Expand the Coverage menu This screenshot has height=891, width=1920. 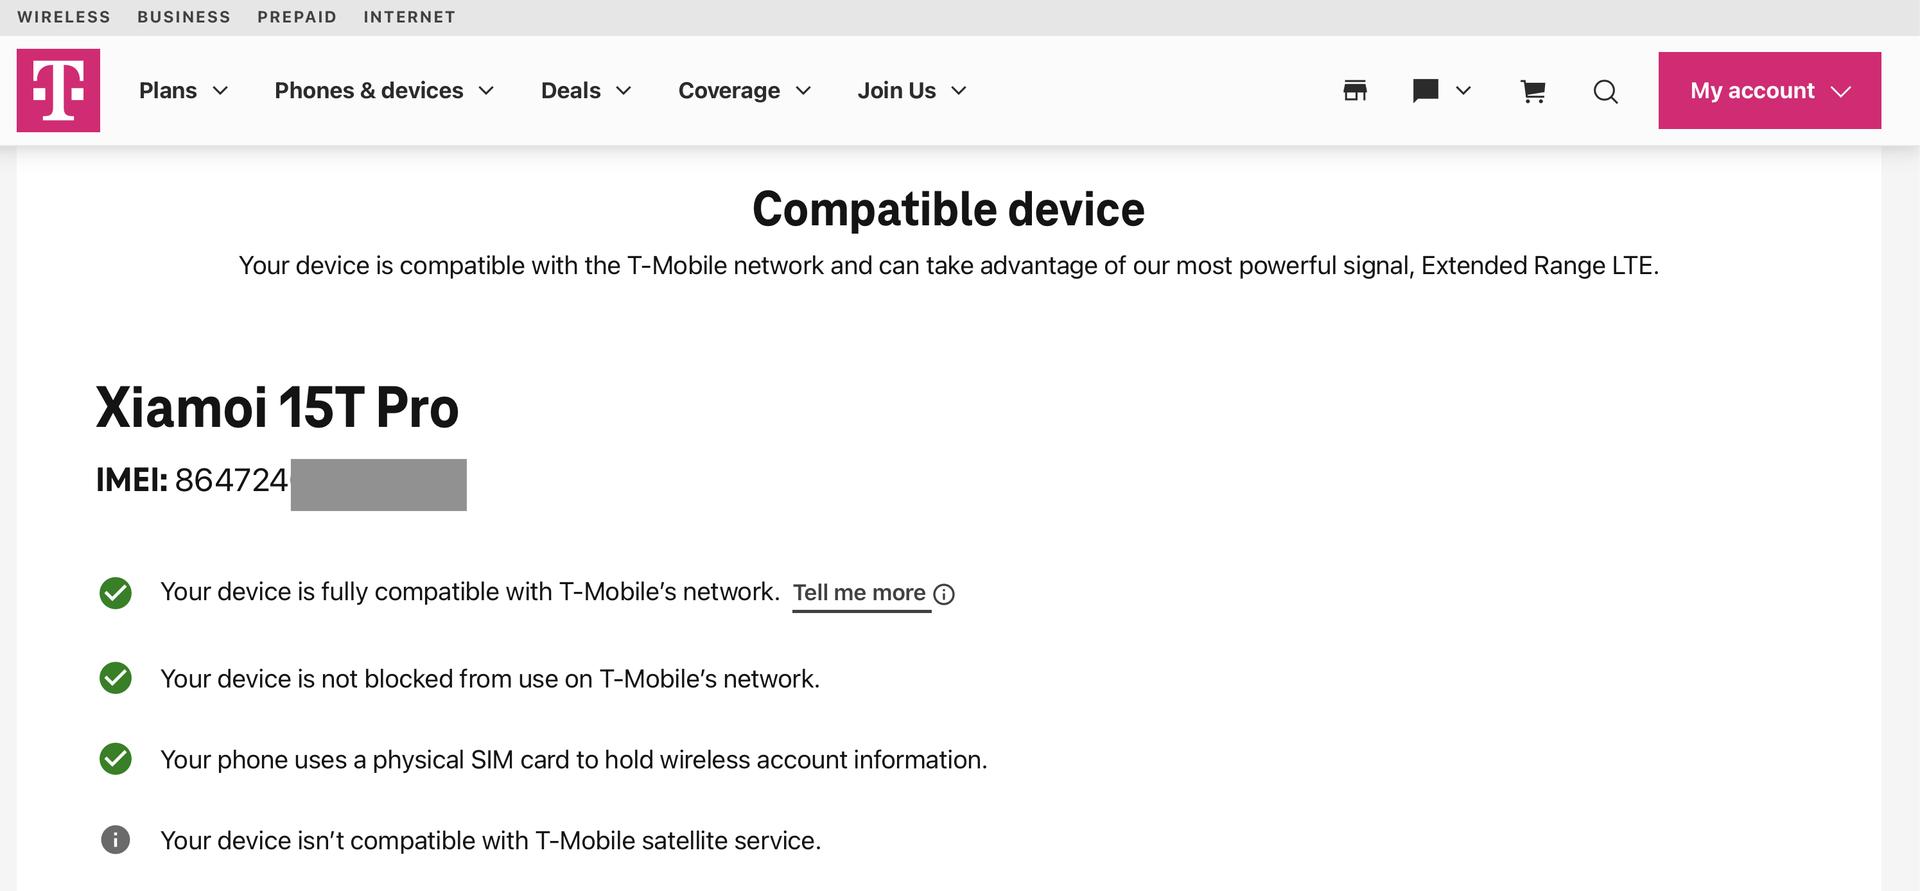(744, 91)
